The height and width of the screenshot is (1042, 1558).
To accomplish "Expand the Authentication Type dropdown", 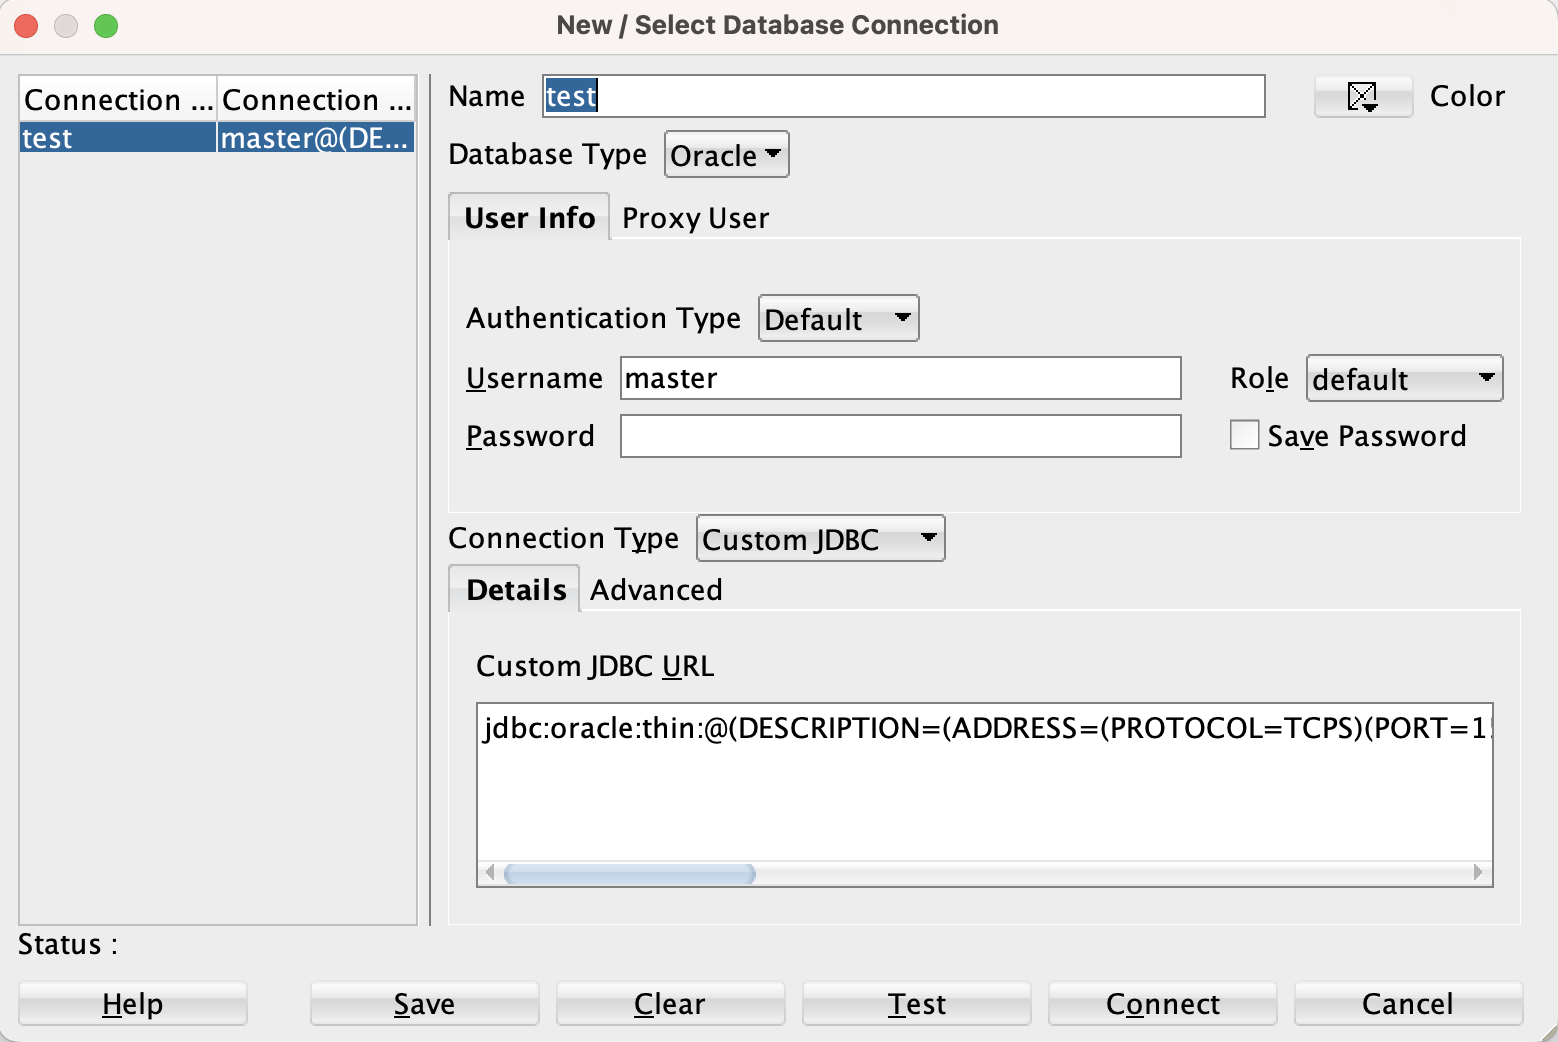I will pos(838,319).
